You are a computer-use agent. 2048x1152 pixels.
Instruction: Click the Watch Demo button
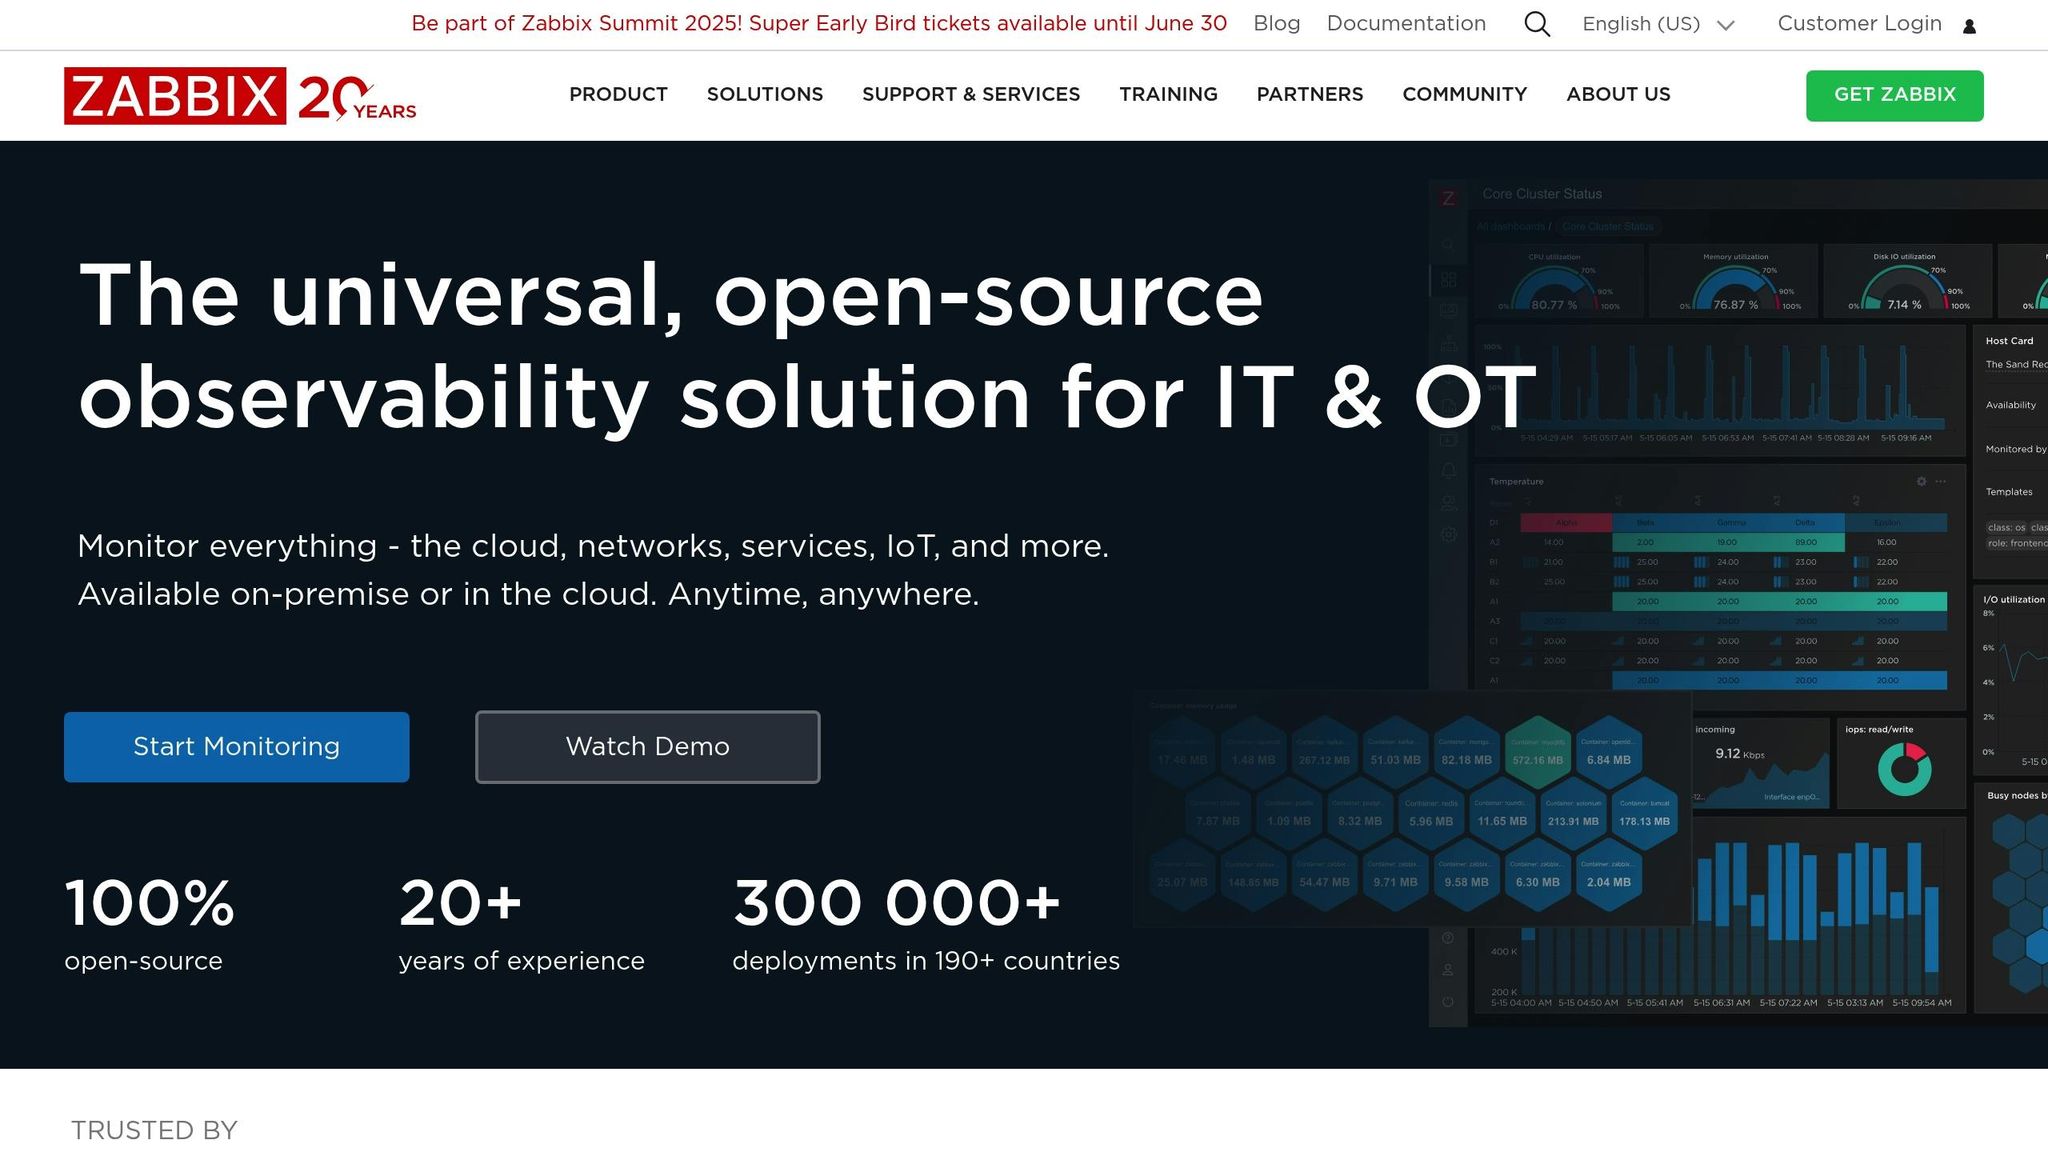click(x=648, y=747)
